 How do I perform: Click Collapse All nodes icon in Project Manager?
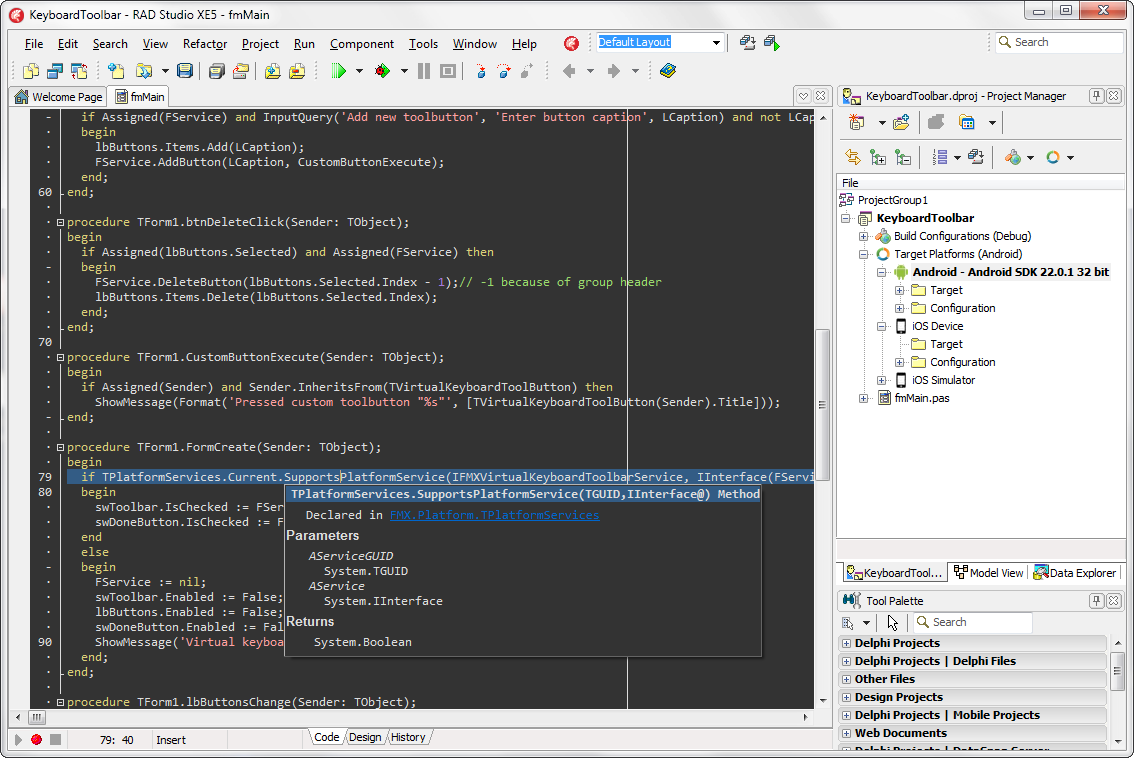tap(903, 157)
